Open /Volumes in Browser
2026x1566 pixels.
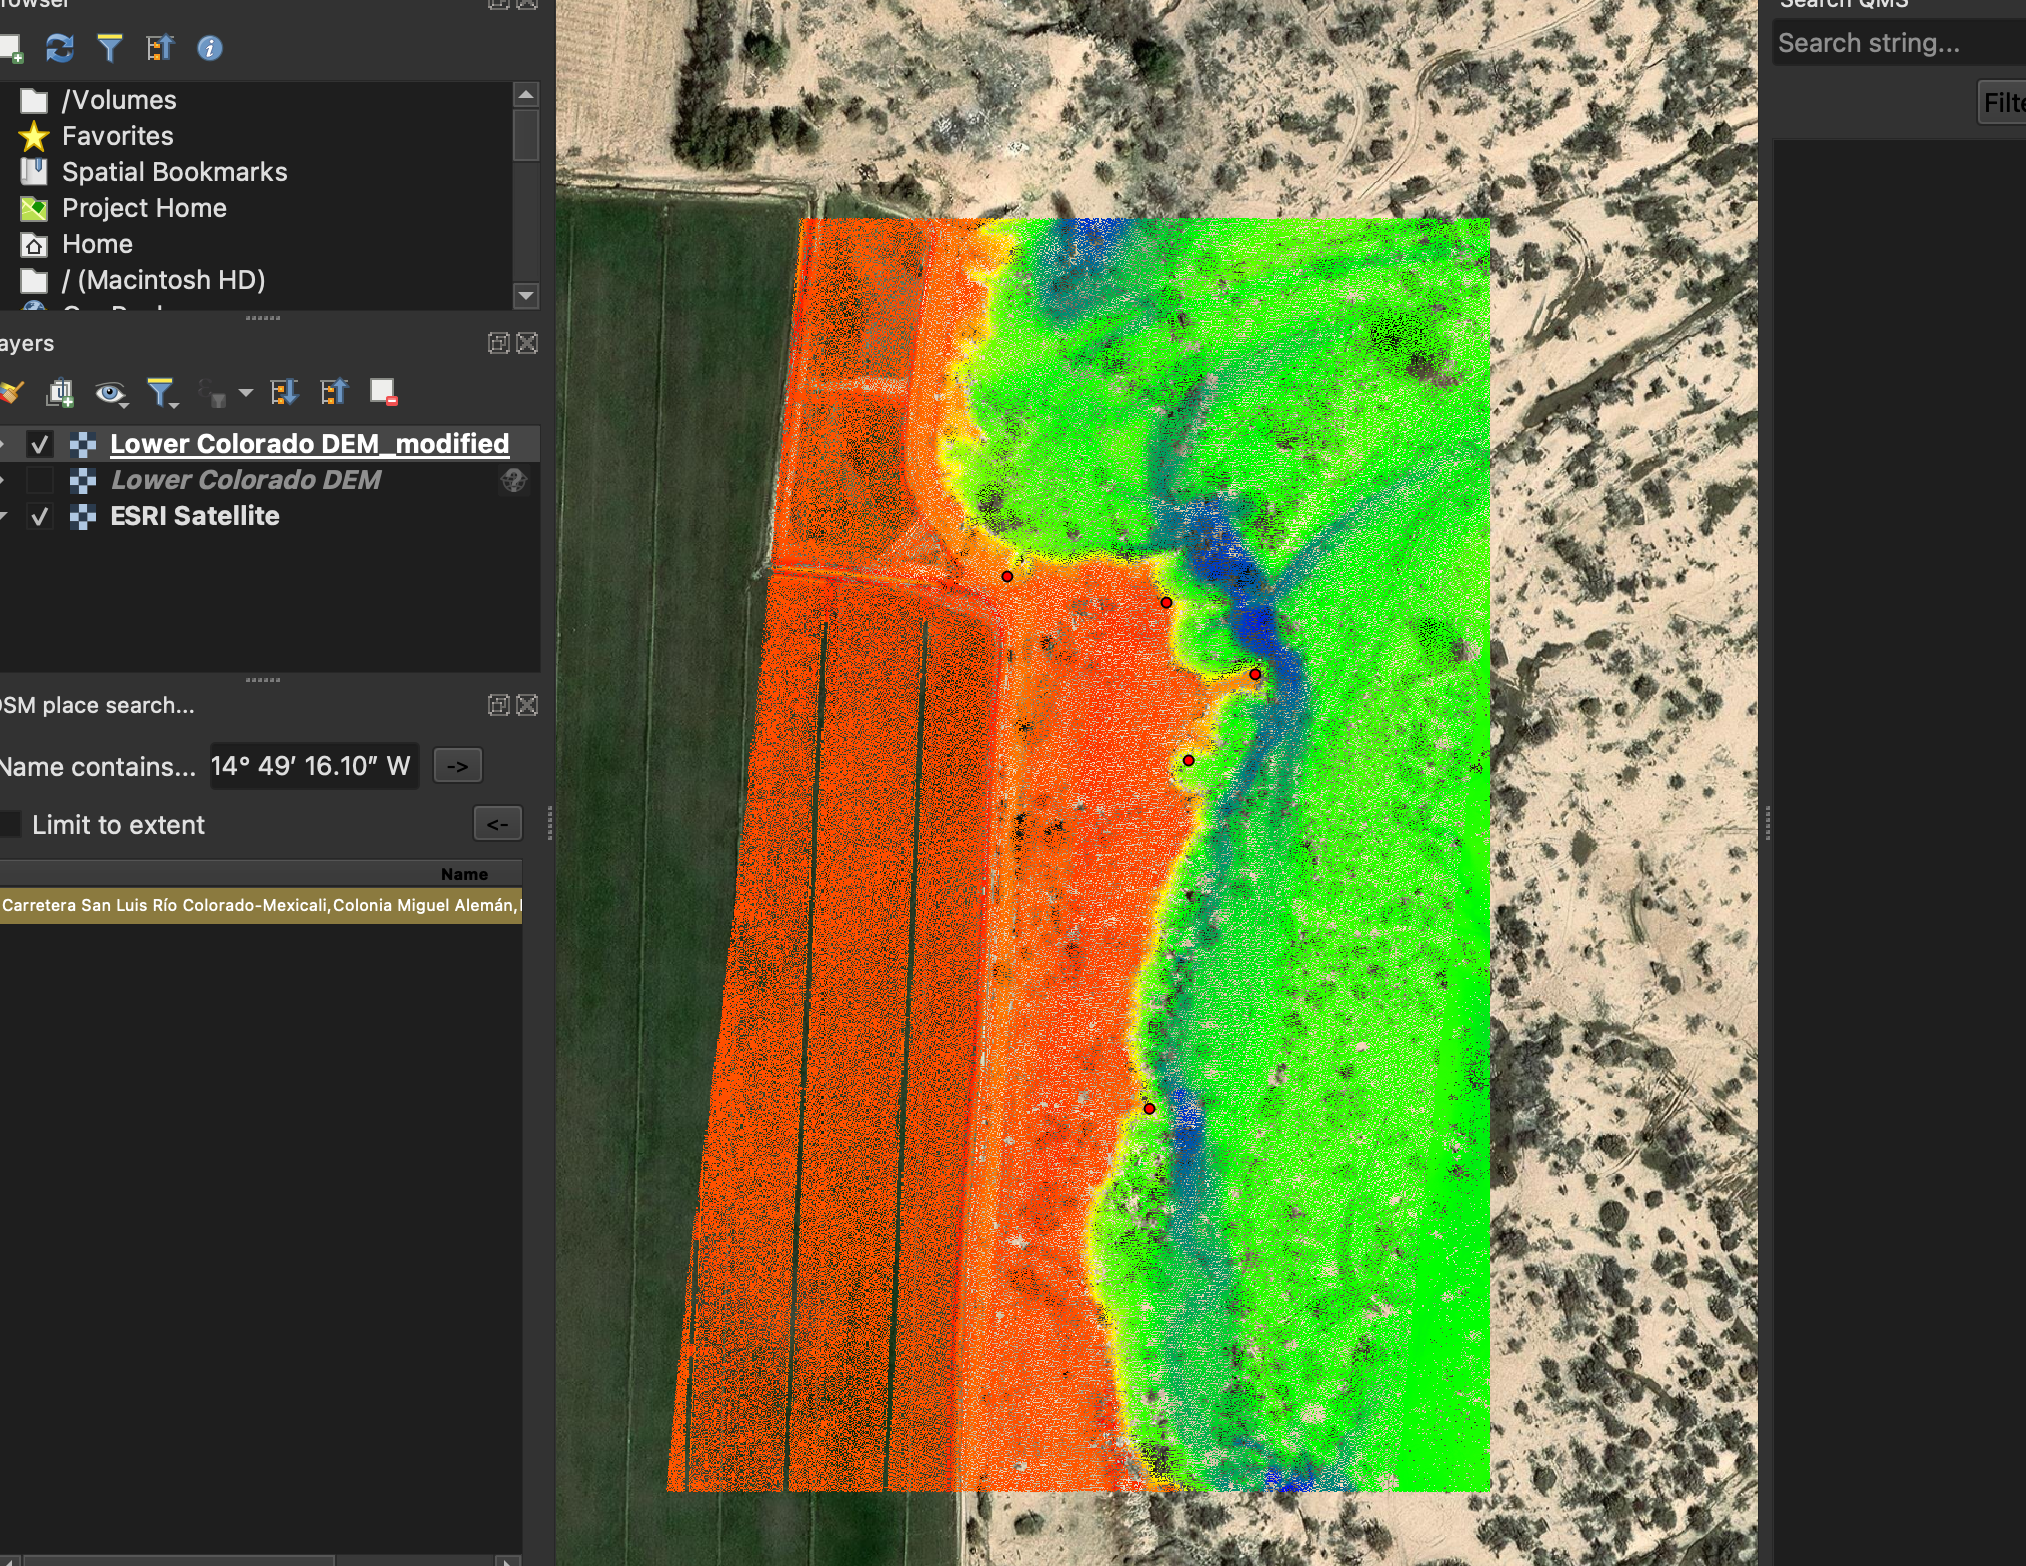point(119,100)
